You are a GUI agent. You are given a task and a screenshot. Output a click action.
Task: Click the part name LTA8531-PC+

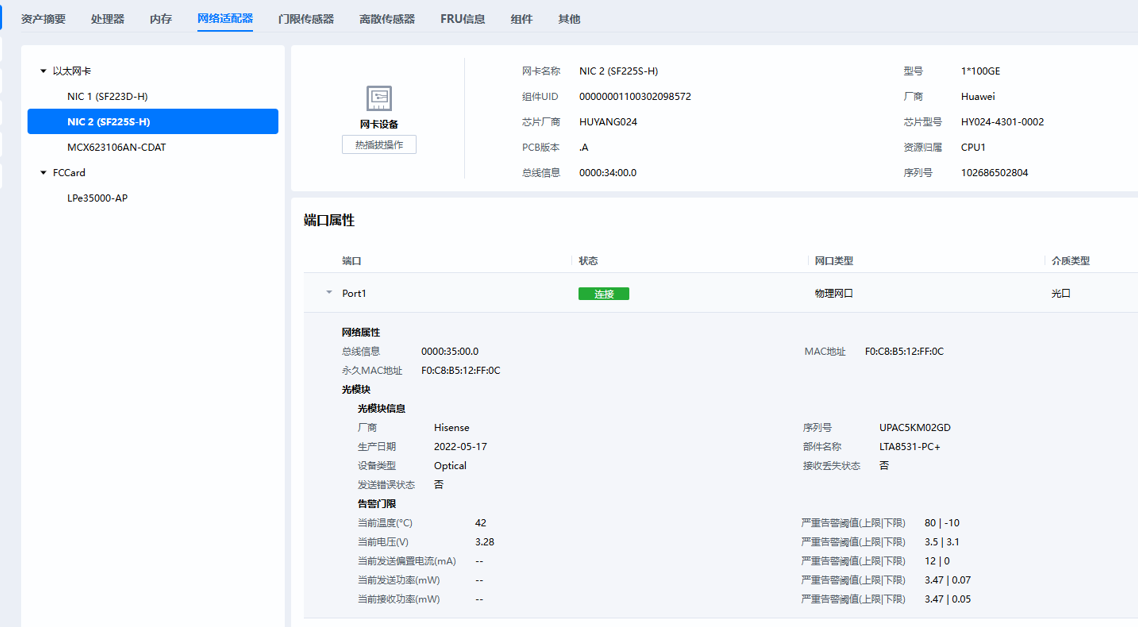pyautogui.click(x=909, y=446)
